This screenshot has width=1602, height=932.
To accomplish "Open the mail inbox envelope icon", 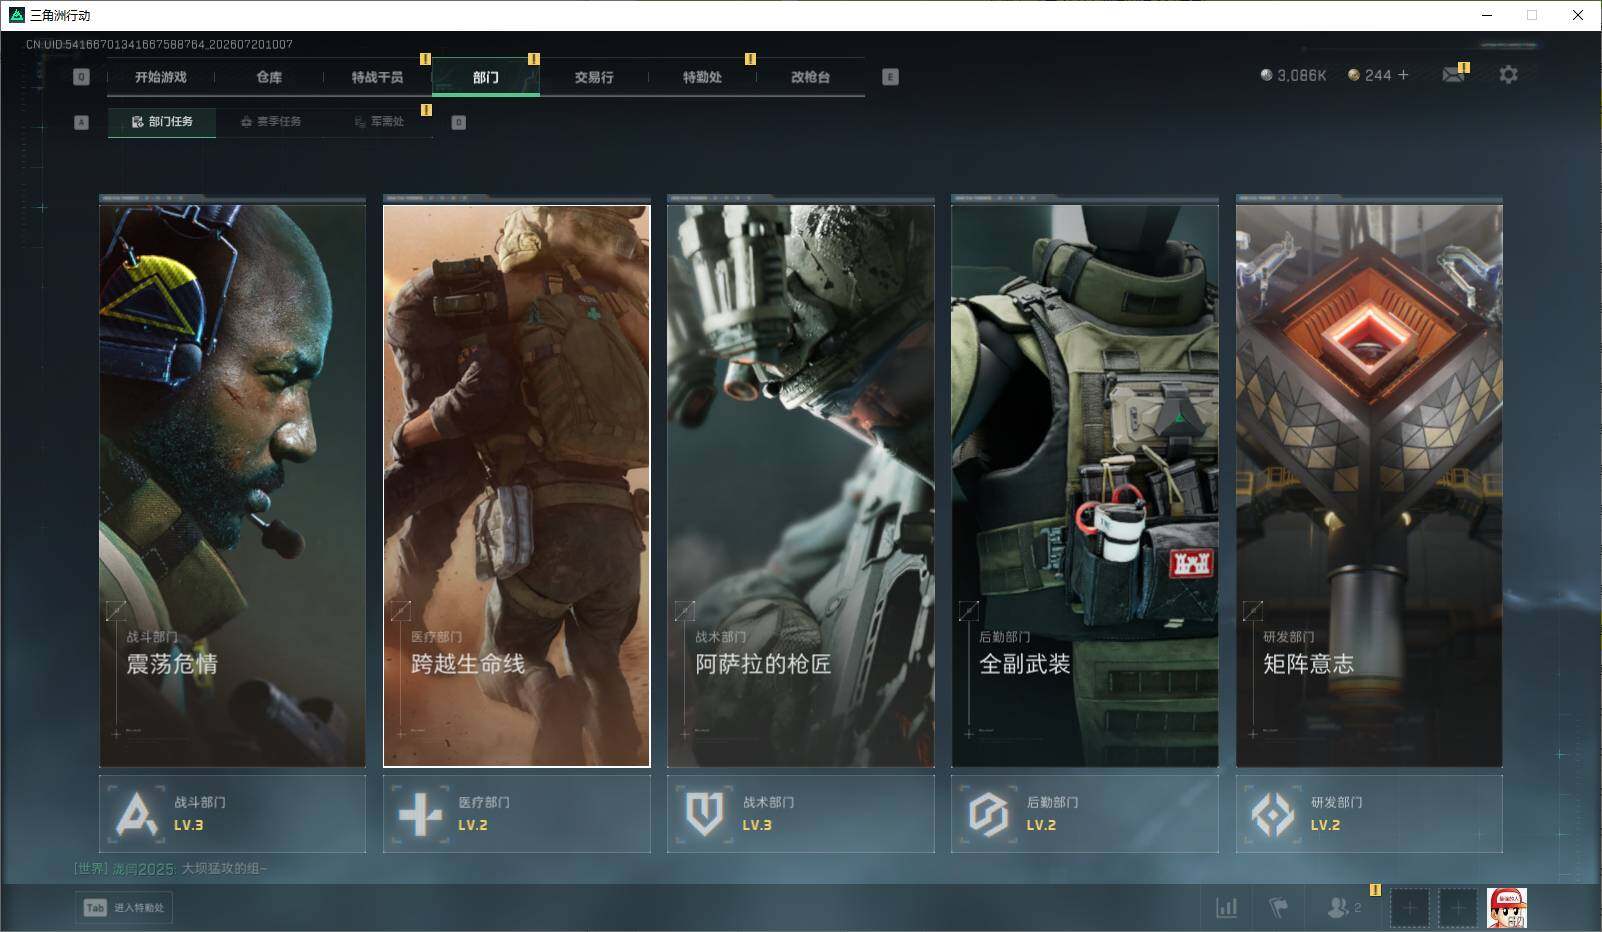I will tap(1454, 75).
